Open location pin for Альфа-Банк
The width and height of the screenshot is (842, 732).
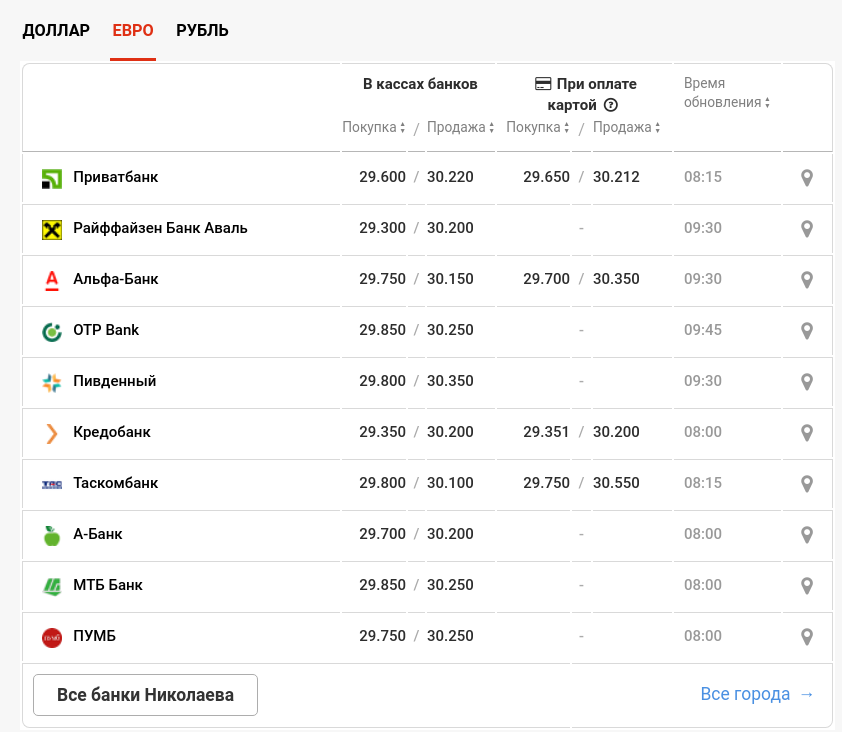coord(807,280)
